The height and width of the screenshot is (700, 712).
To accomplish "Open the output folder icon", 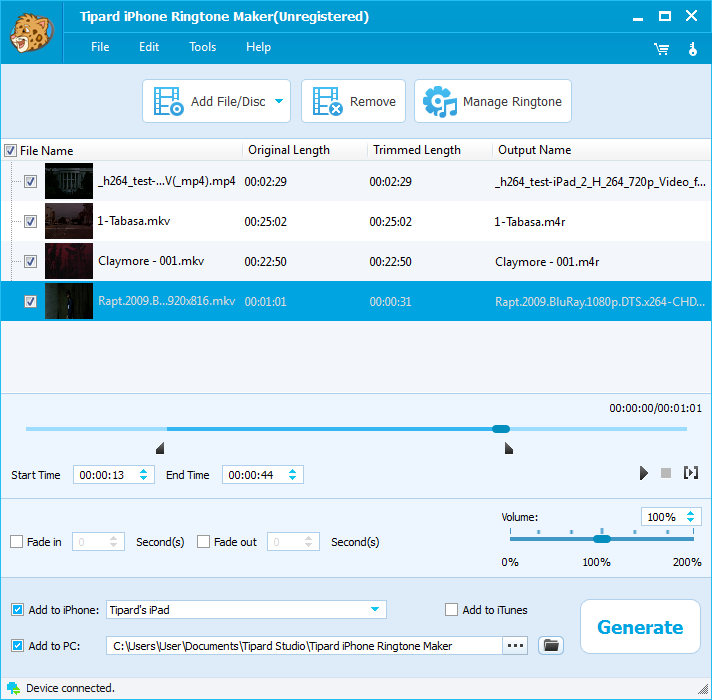I will click(551, 645).
